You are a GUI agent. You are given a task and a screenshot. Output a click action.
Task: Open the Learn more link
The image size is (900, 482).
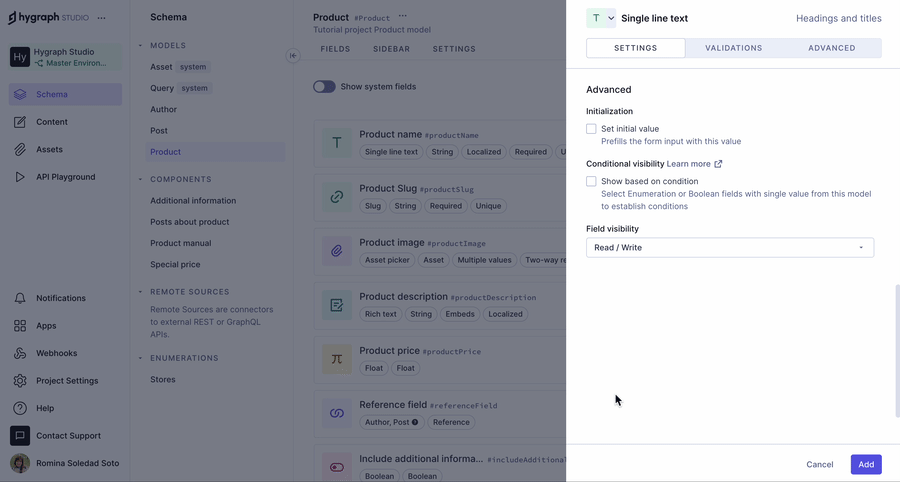(694, 164)
